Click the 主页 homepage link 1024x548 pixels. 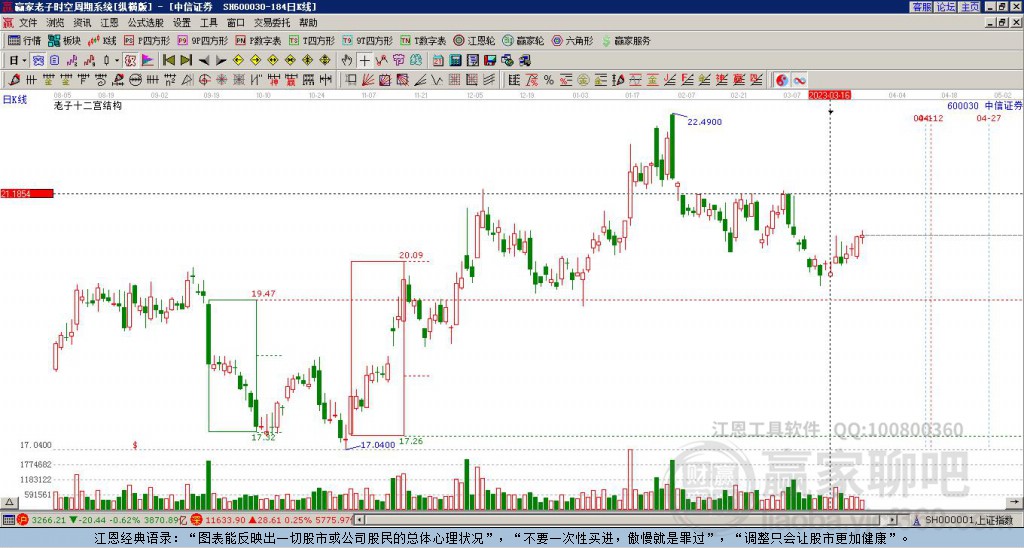(x=970, y=7)
